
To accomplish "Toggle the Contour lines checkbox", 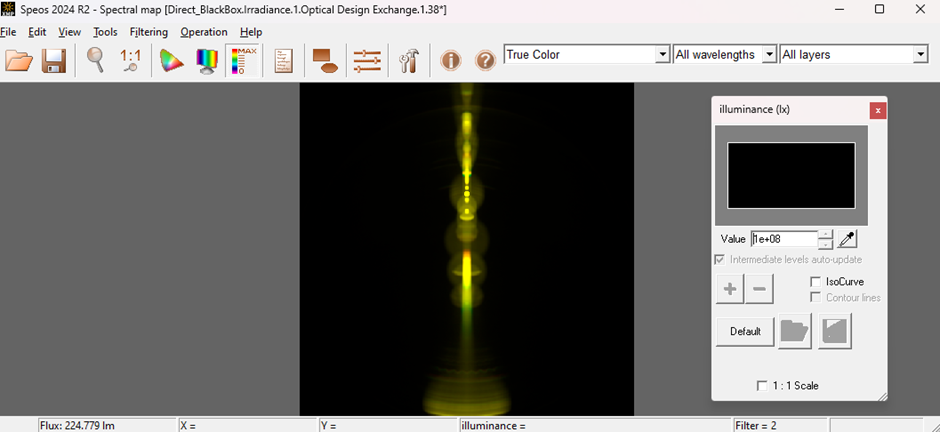I will pyautogui.click(x=815, y=297).
